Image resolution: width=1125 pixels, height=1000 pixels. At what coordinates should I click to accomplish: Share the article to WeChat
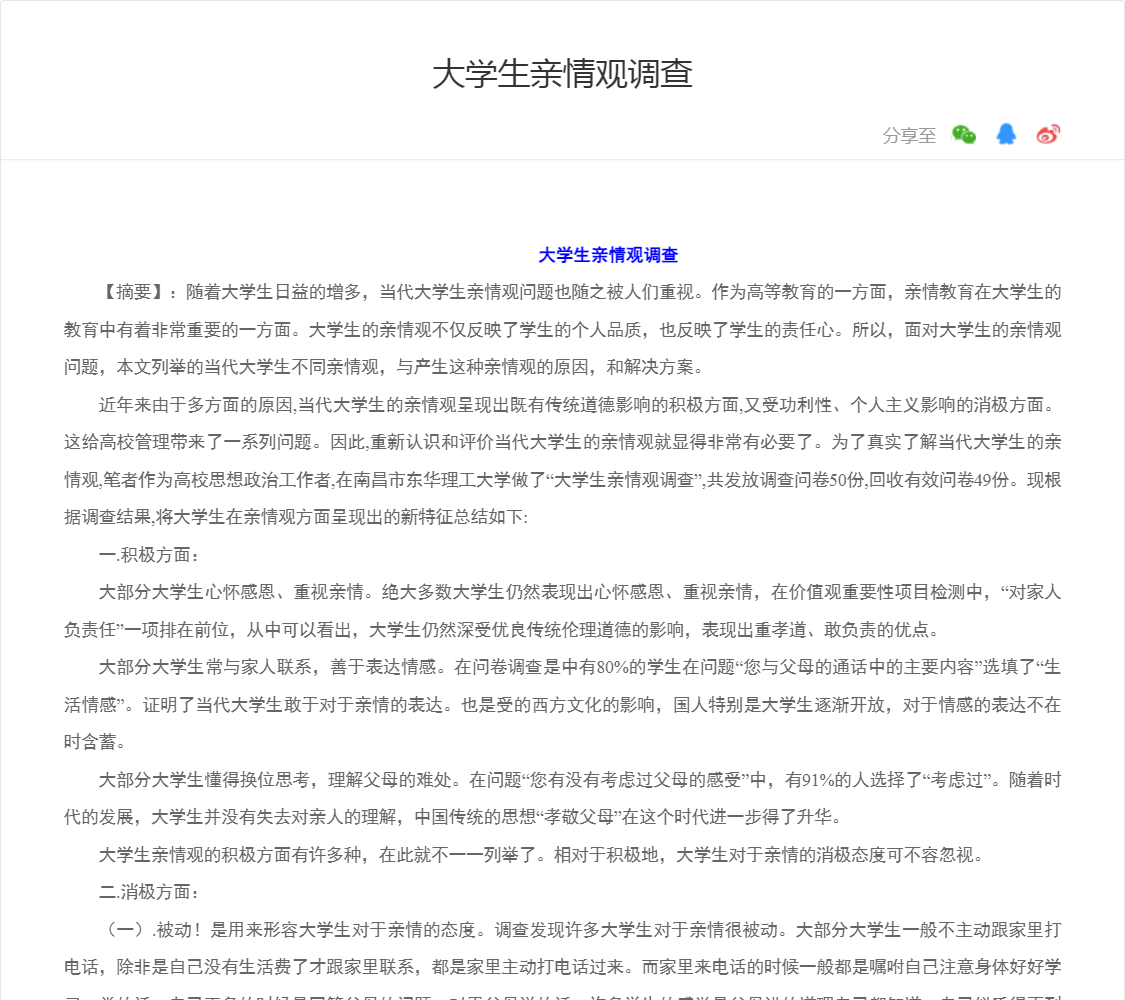[964, 134]
